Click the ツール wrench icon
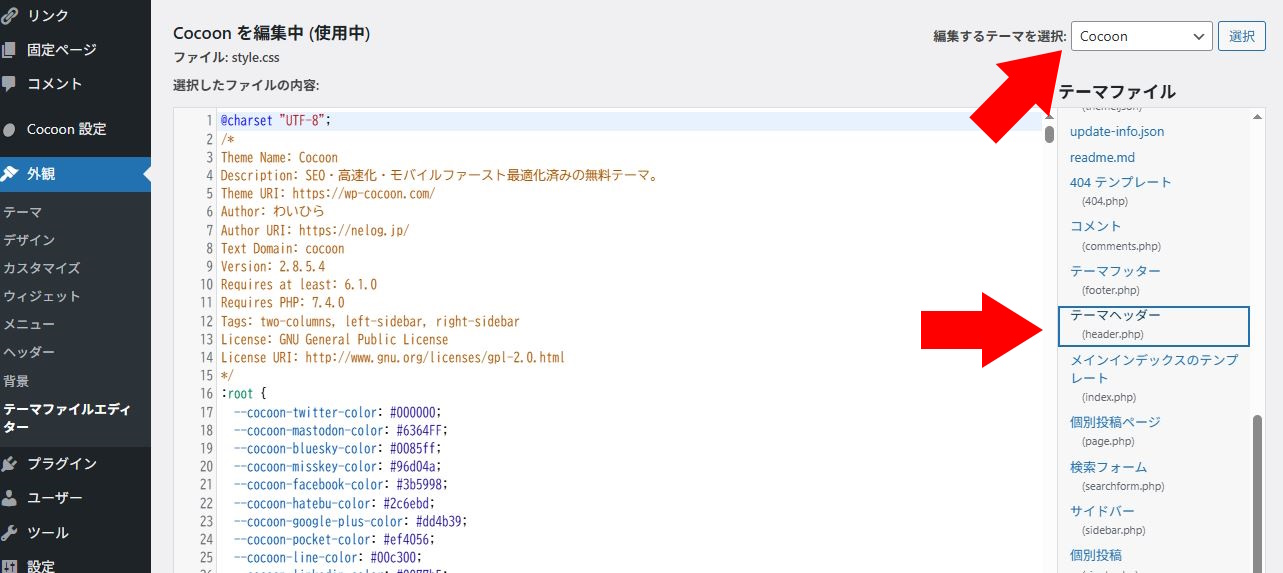 [9, 532]
